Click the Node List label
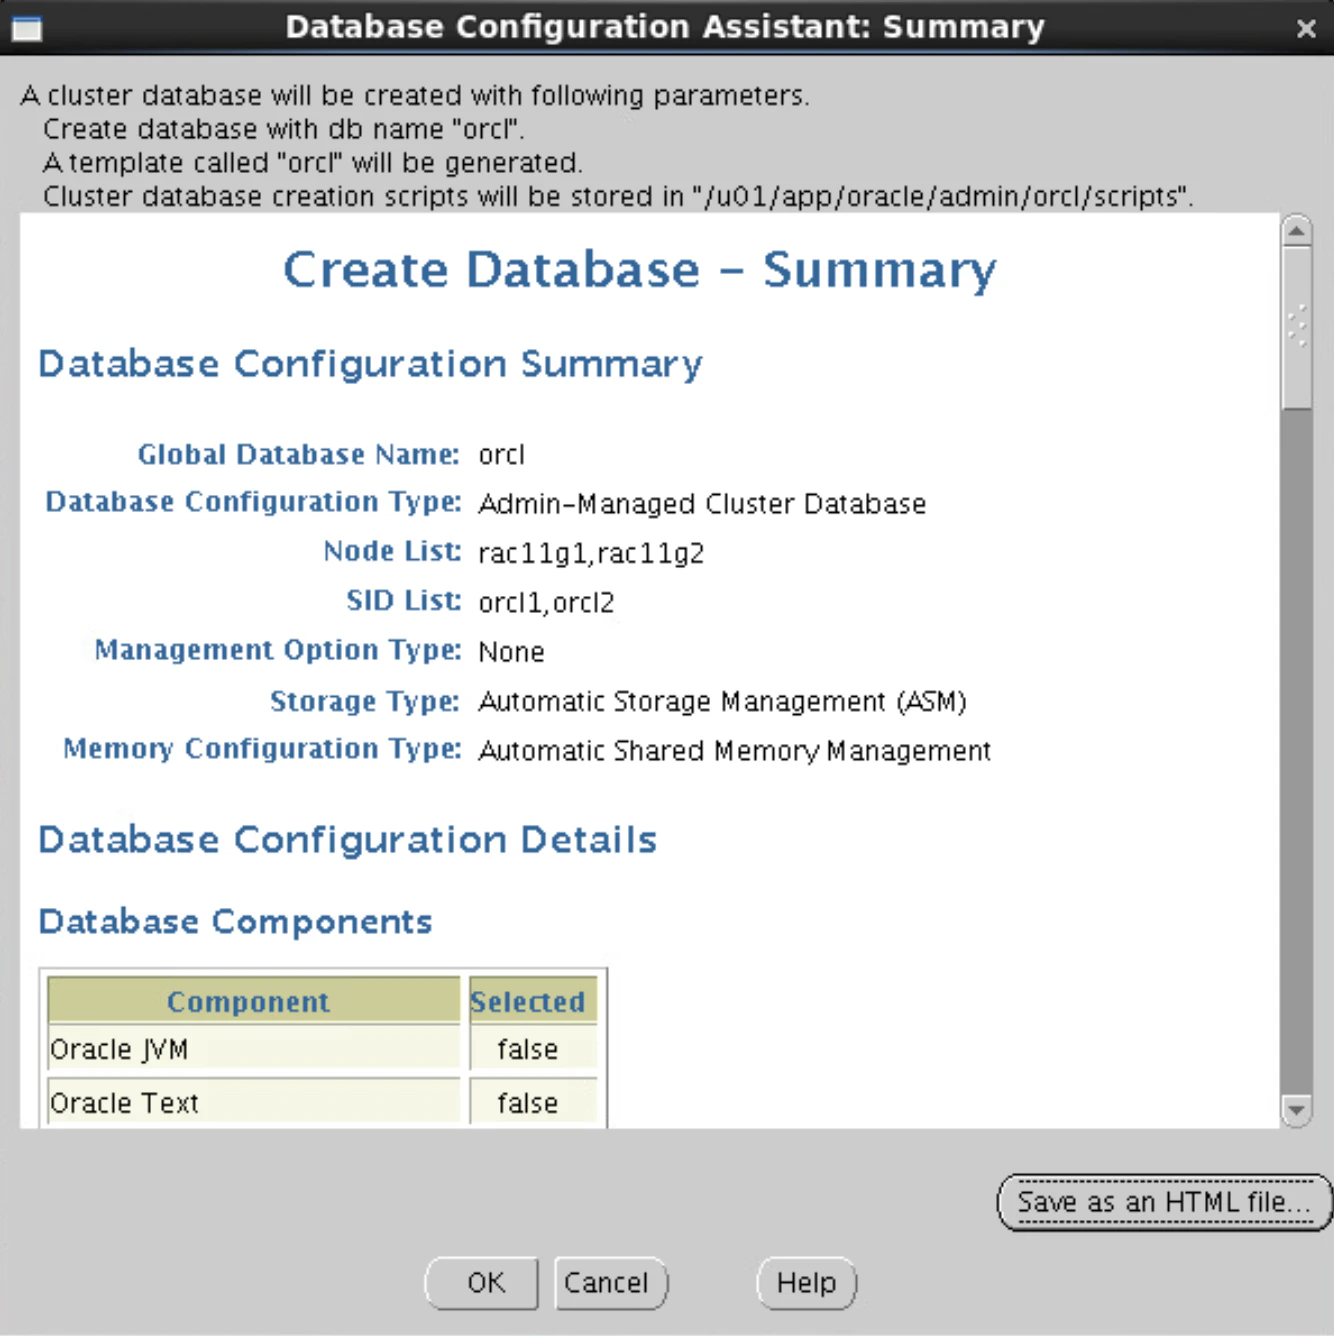 [392, 552]
